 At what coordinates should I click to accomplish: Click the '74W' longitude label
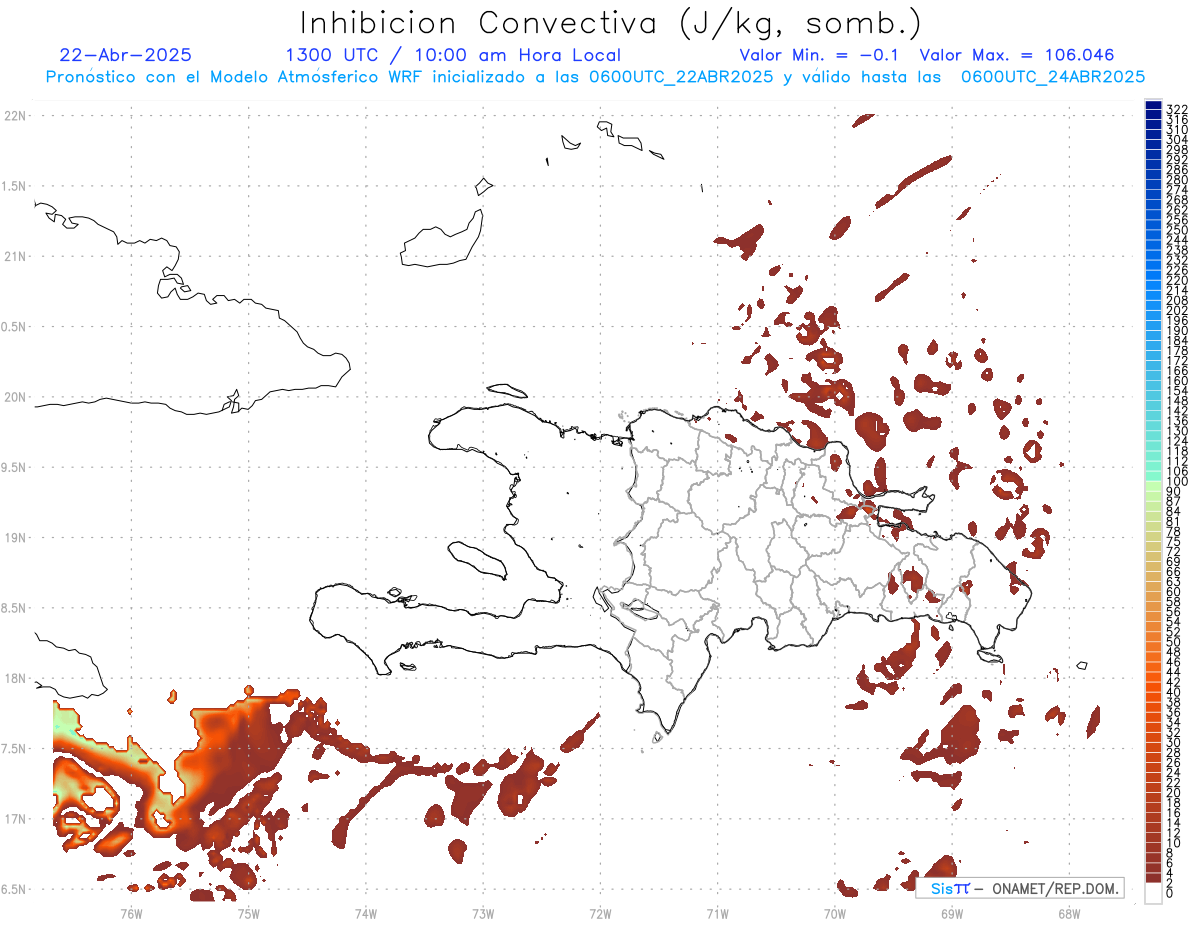(366, 913)
